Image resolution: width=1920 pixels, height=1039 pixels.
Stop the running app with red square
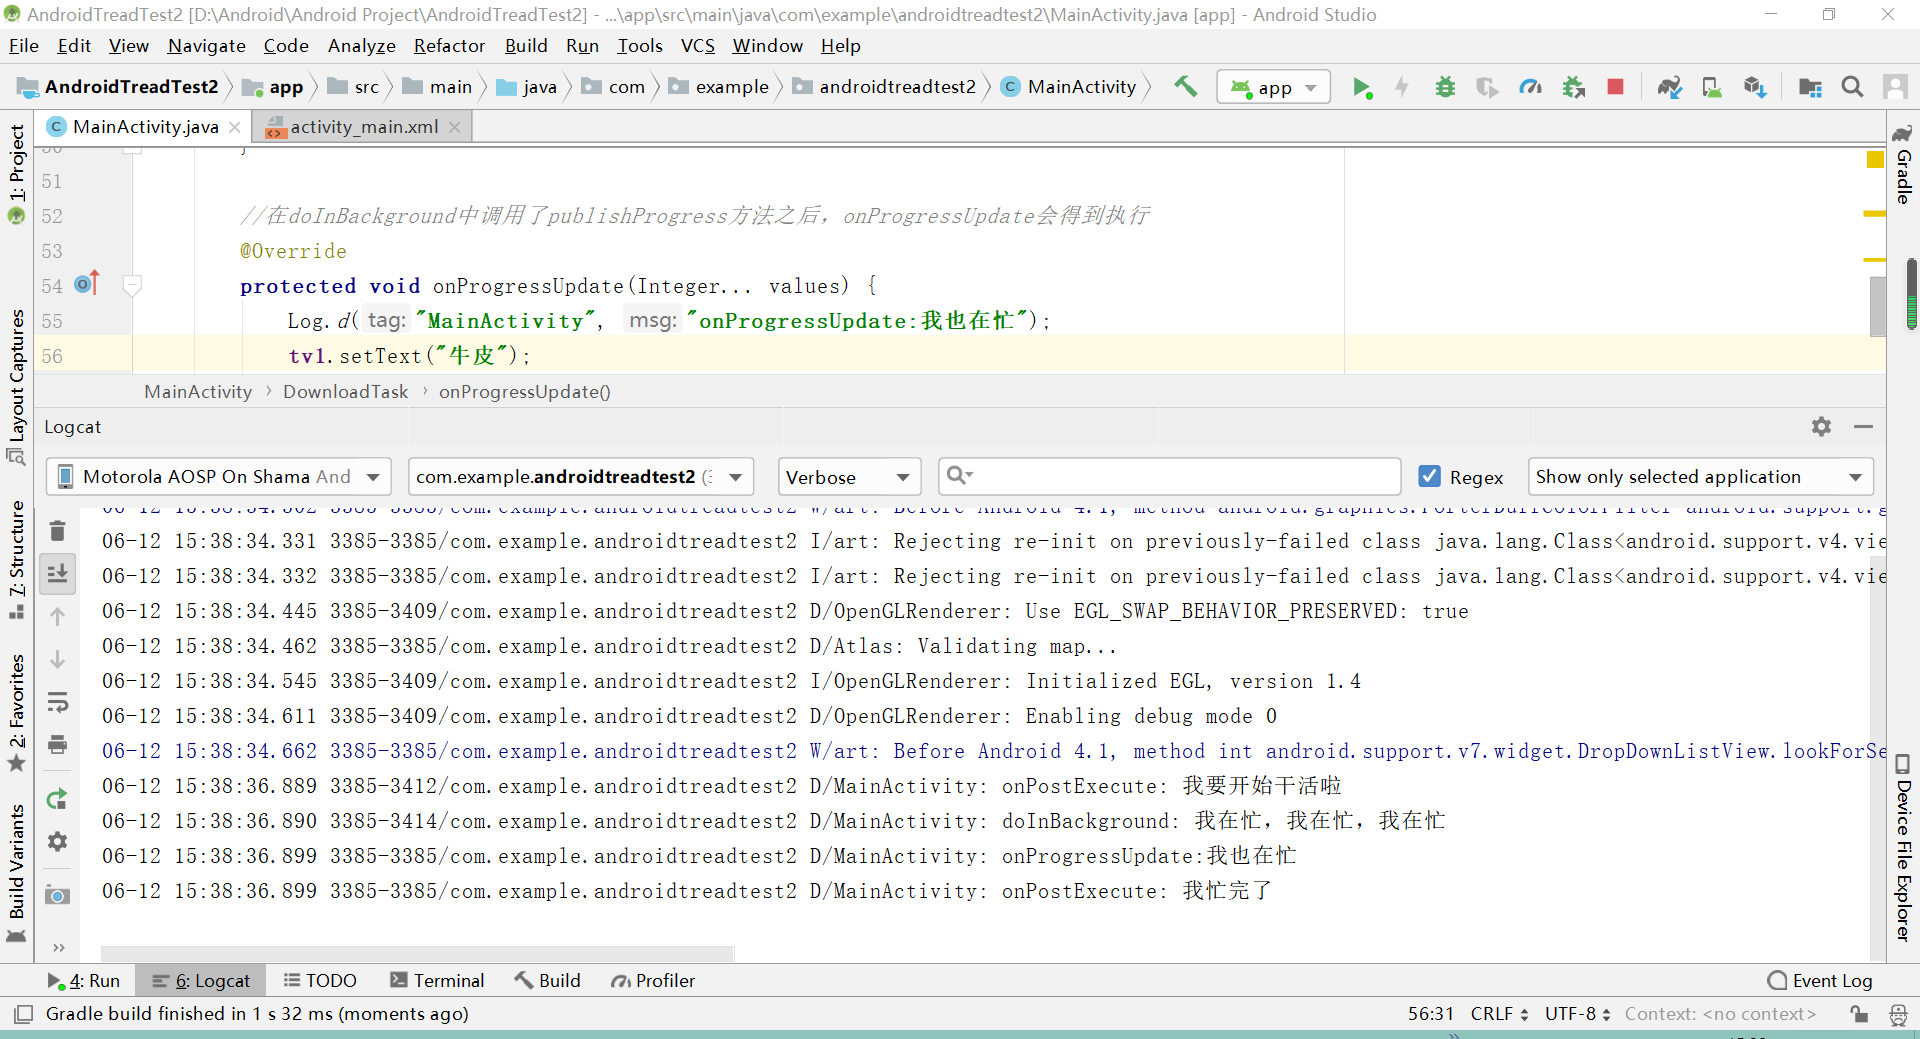click(1615, 87)
